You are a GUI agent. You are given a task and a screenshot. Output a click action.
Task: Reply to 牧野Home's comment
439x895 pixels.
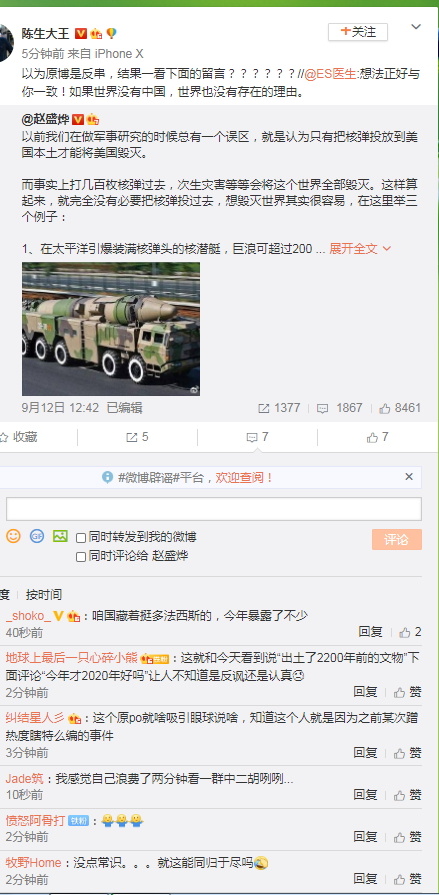(x=365, y=879)
